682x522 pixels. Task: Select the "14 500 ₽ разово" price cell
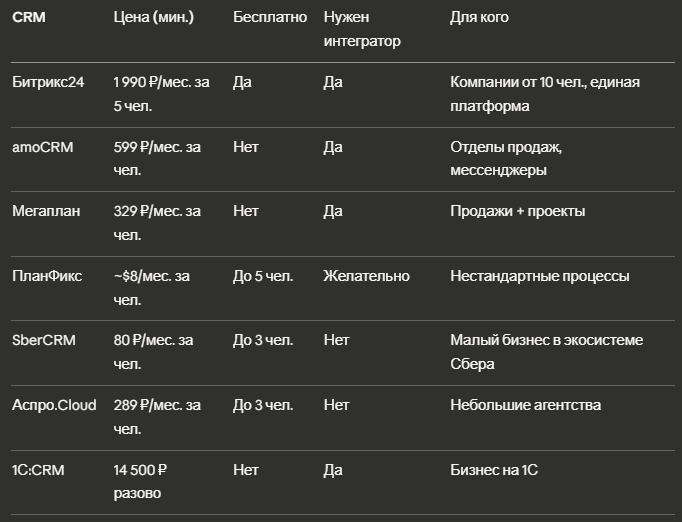[x=141, y=481]
